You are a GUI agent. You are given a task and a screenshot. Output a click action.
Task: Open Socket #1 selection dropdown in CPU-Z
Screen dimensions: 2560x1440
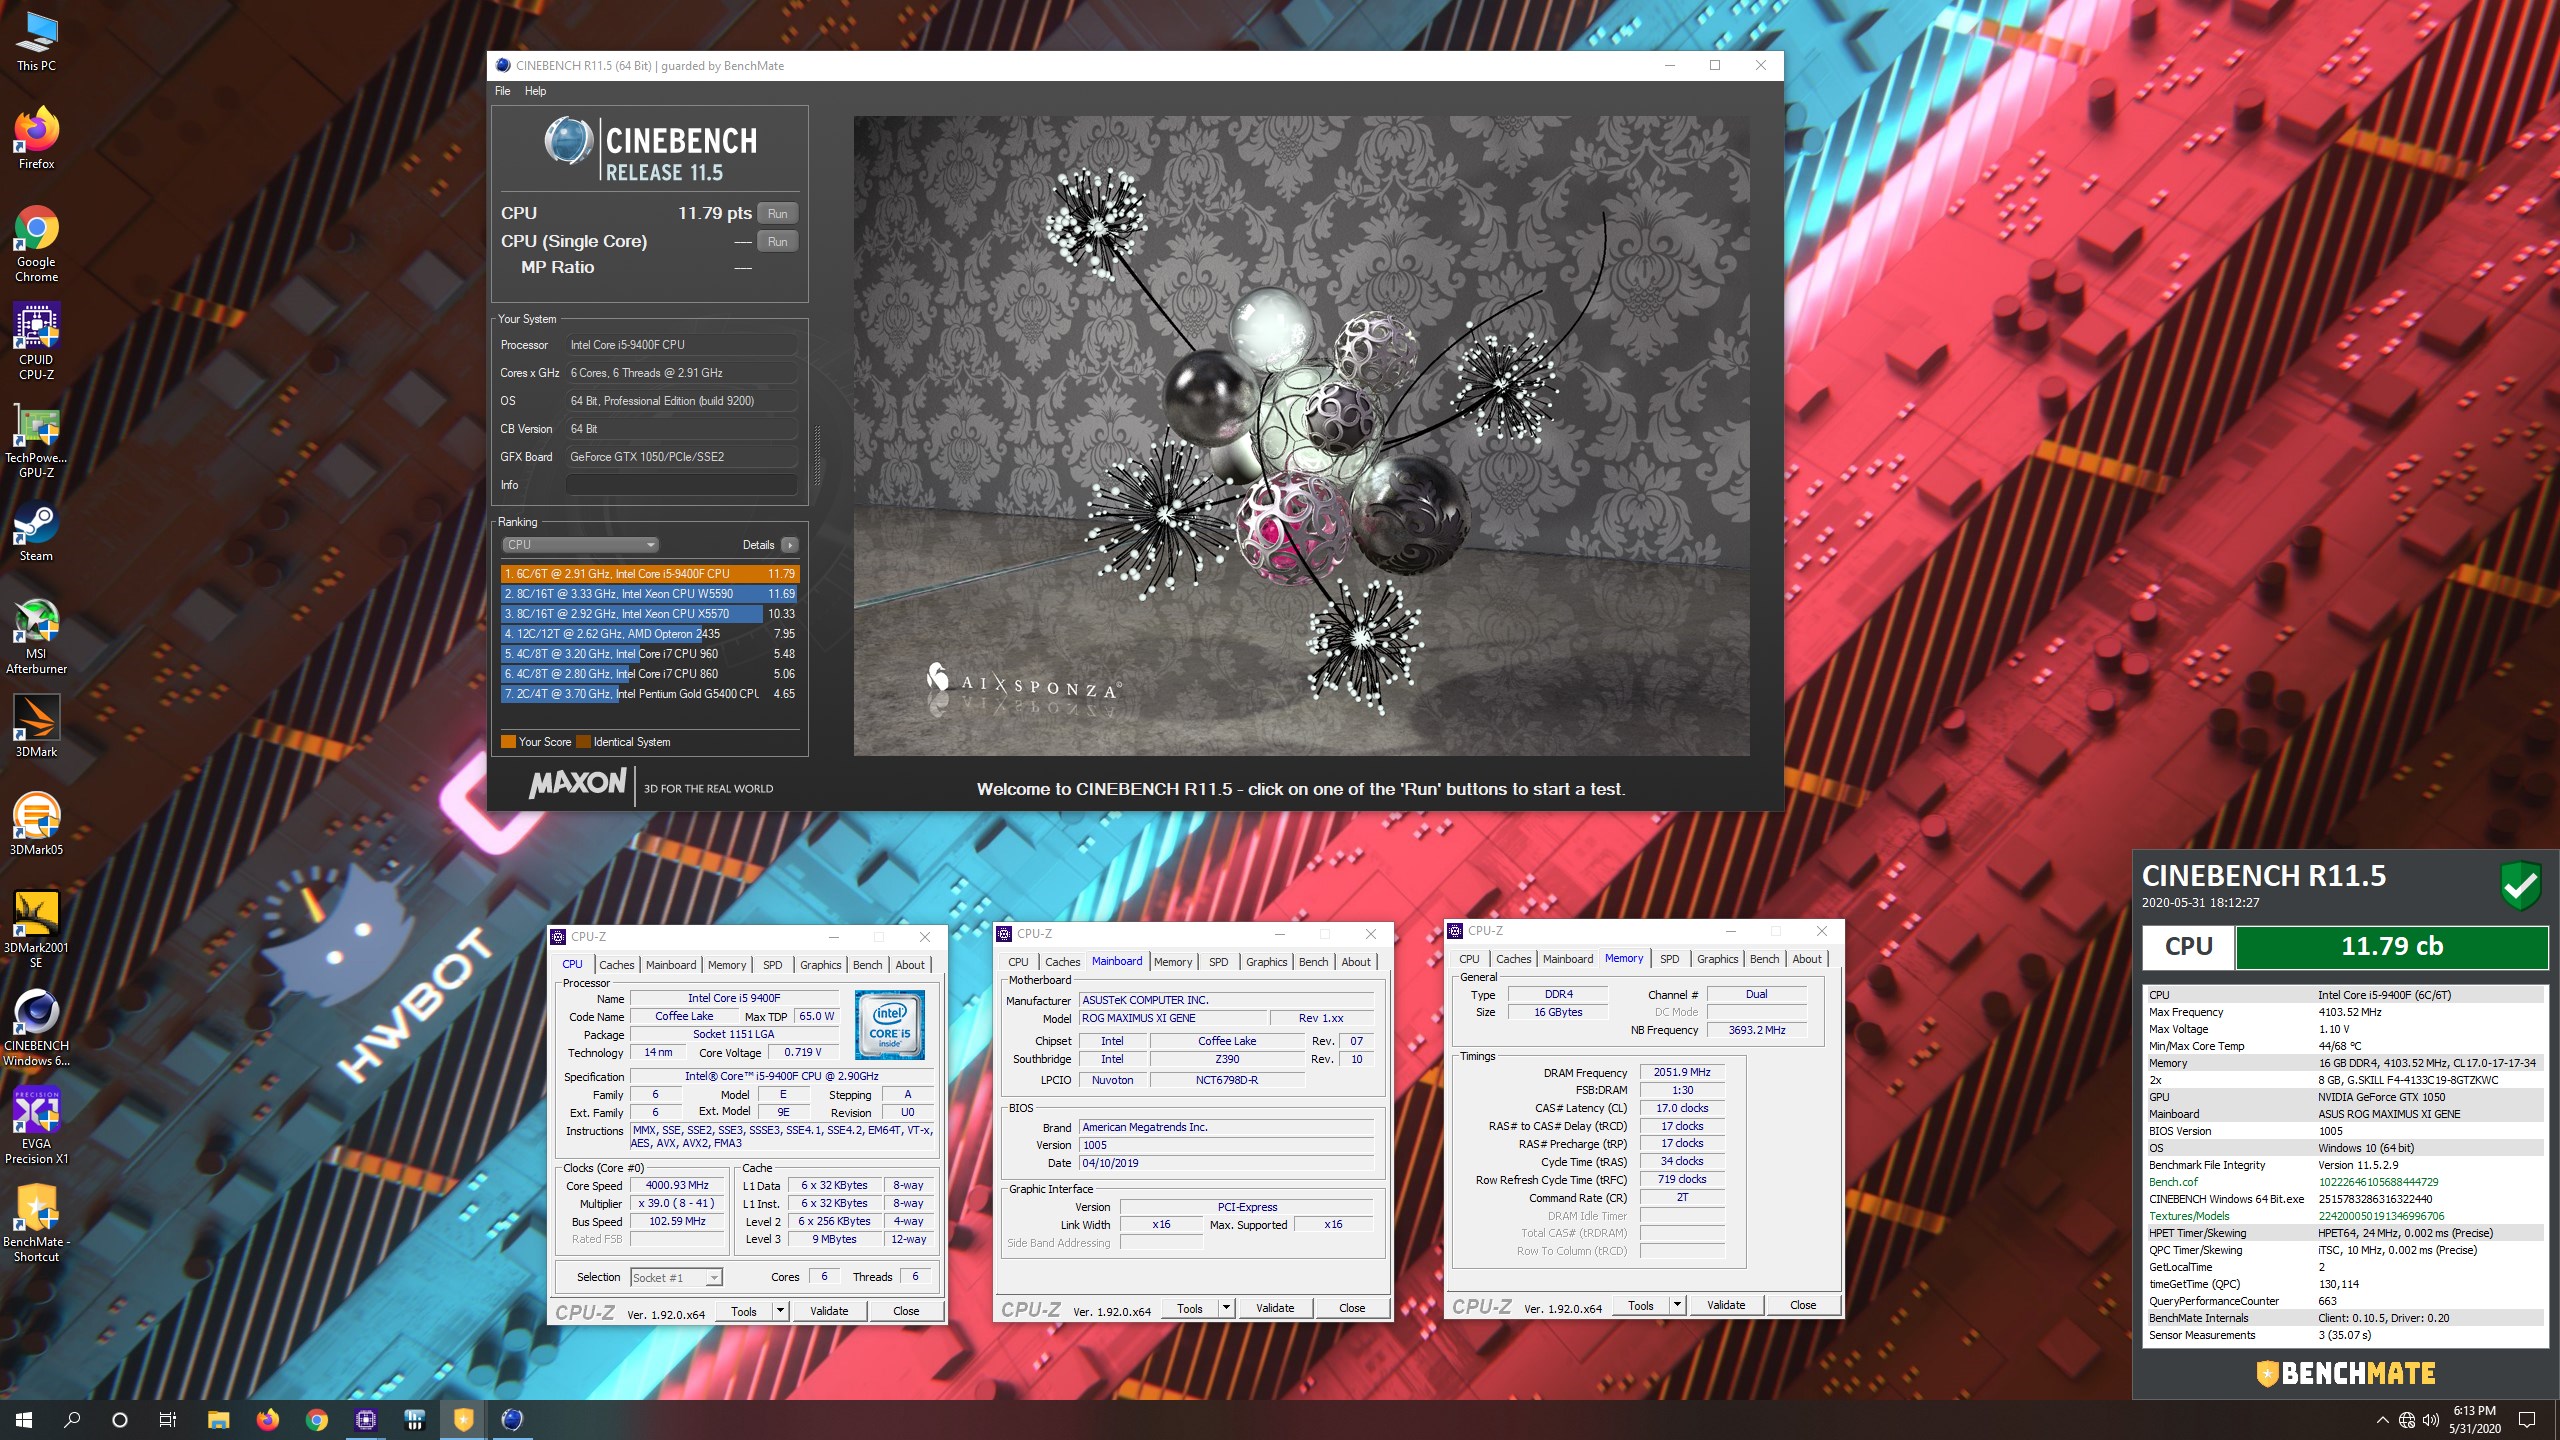click(676, 1278)
